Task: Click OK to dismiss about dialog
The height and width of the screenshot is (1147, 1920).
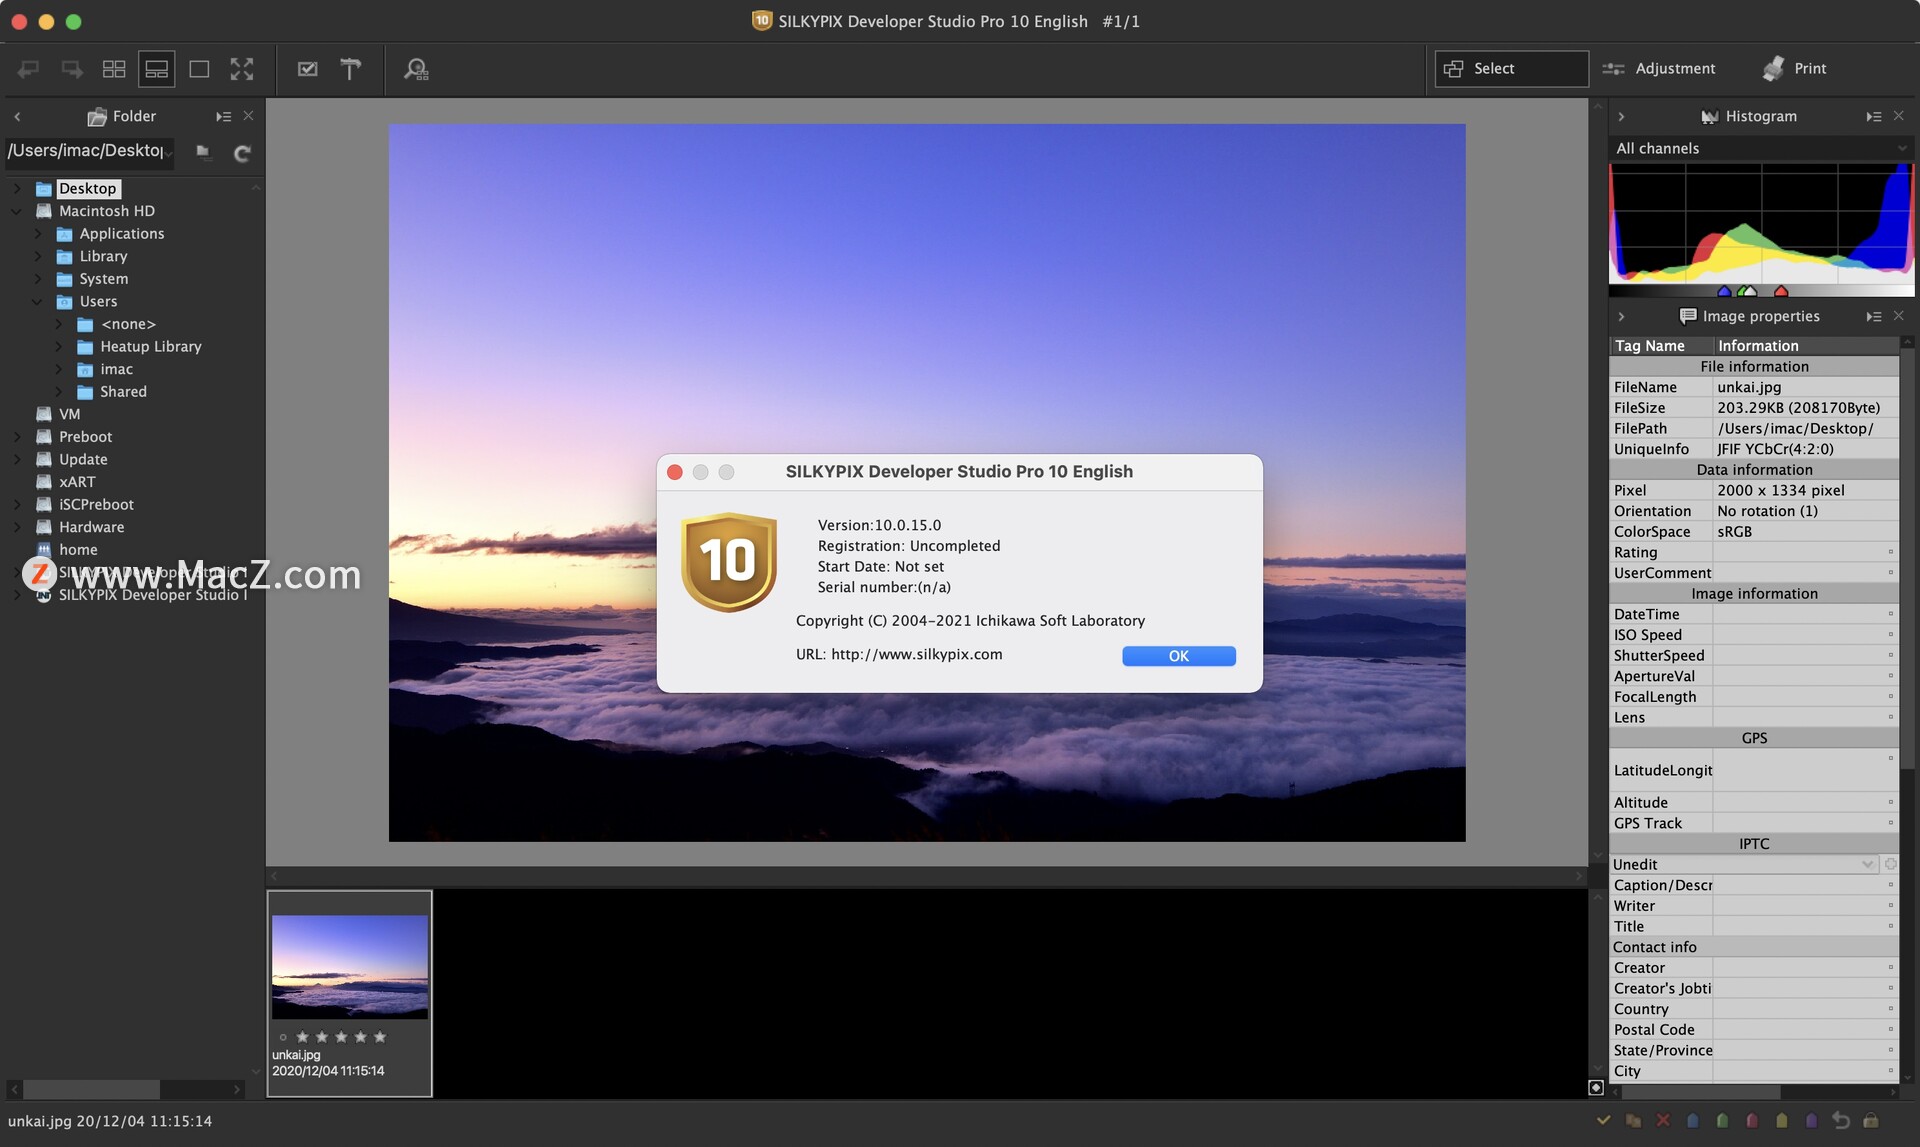Action: 1178,657
